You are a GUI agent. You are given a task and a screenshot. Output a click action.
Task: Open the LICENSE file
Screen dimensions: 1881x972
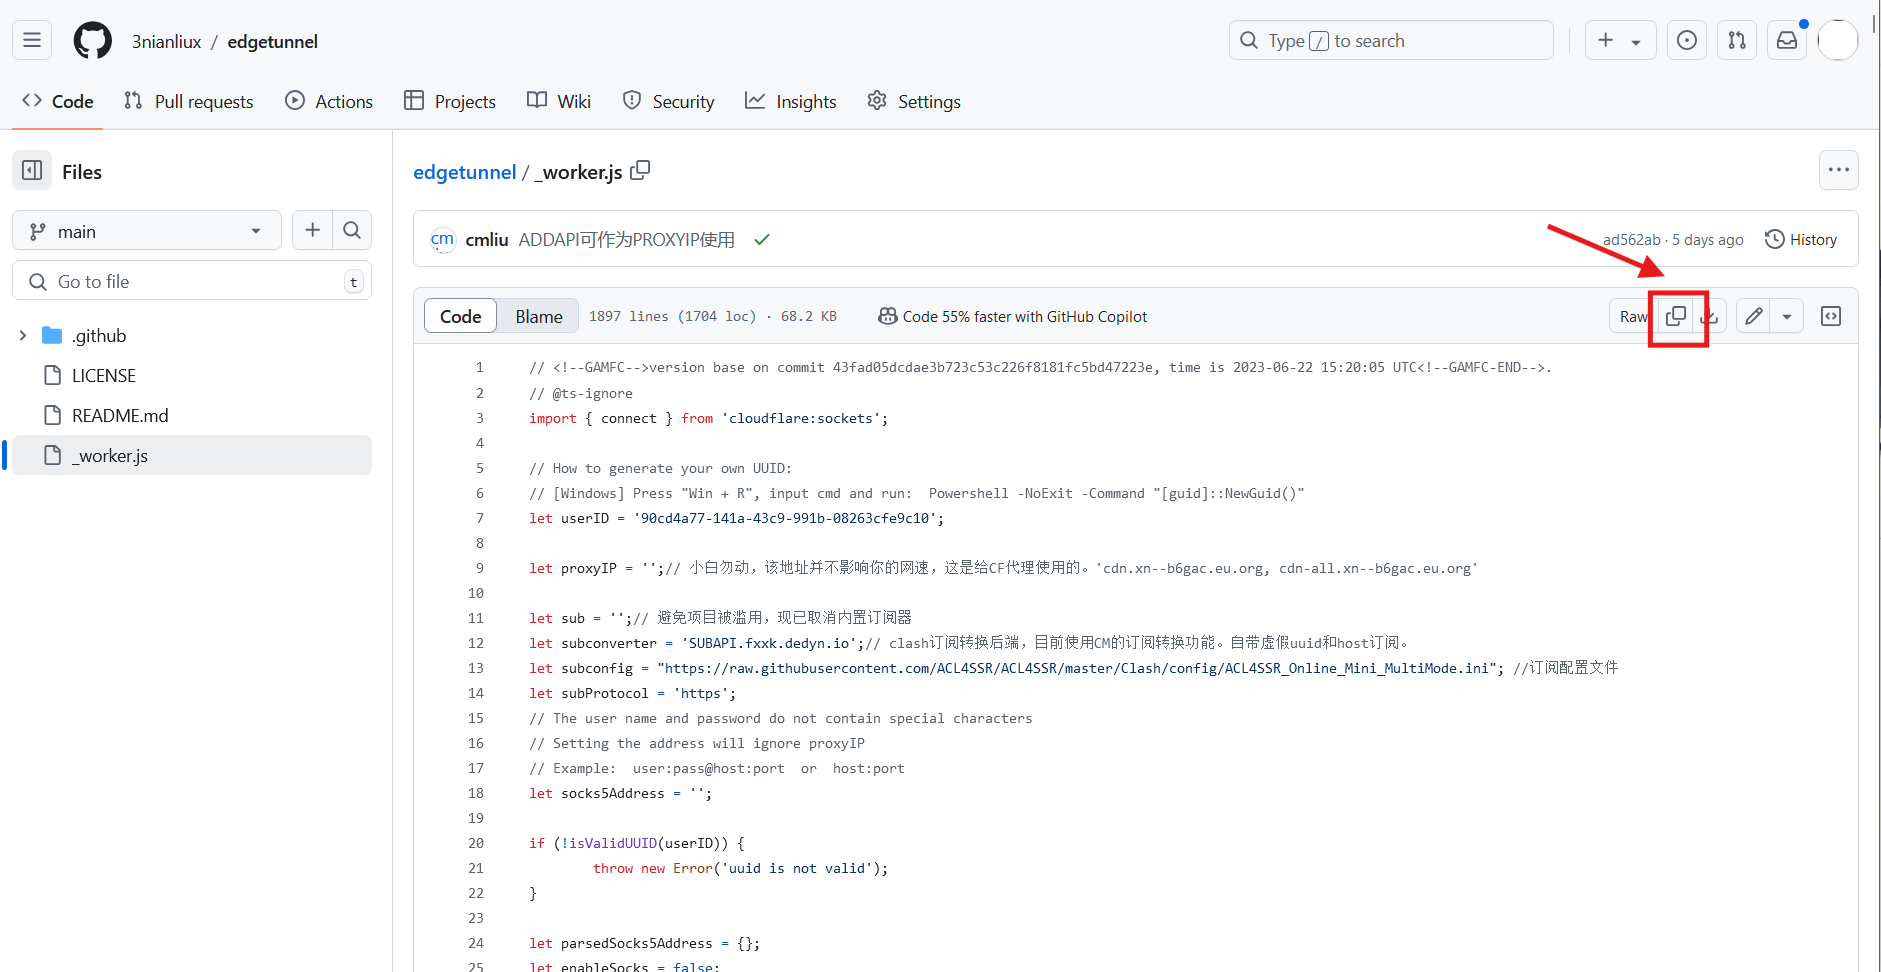(x=104, y=375)
